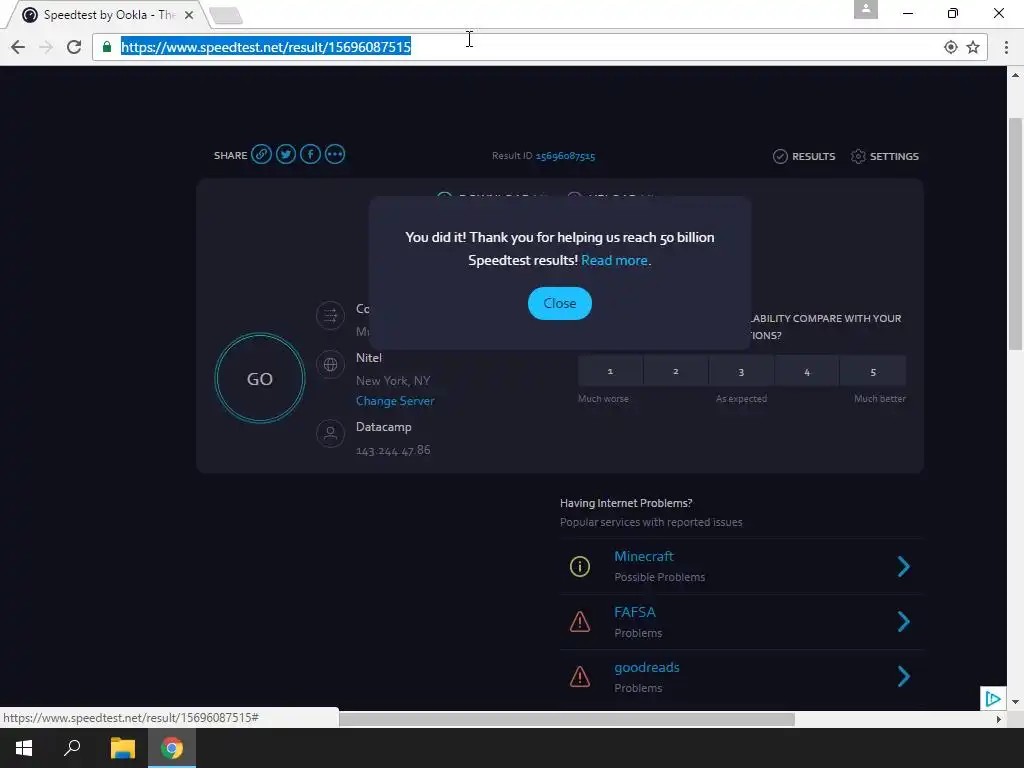Copy the share link icon

[x=261, y=155]
